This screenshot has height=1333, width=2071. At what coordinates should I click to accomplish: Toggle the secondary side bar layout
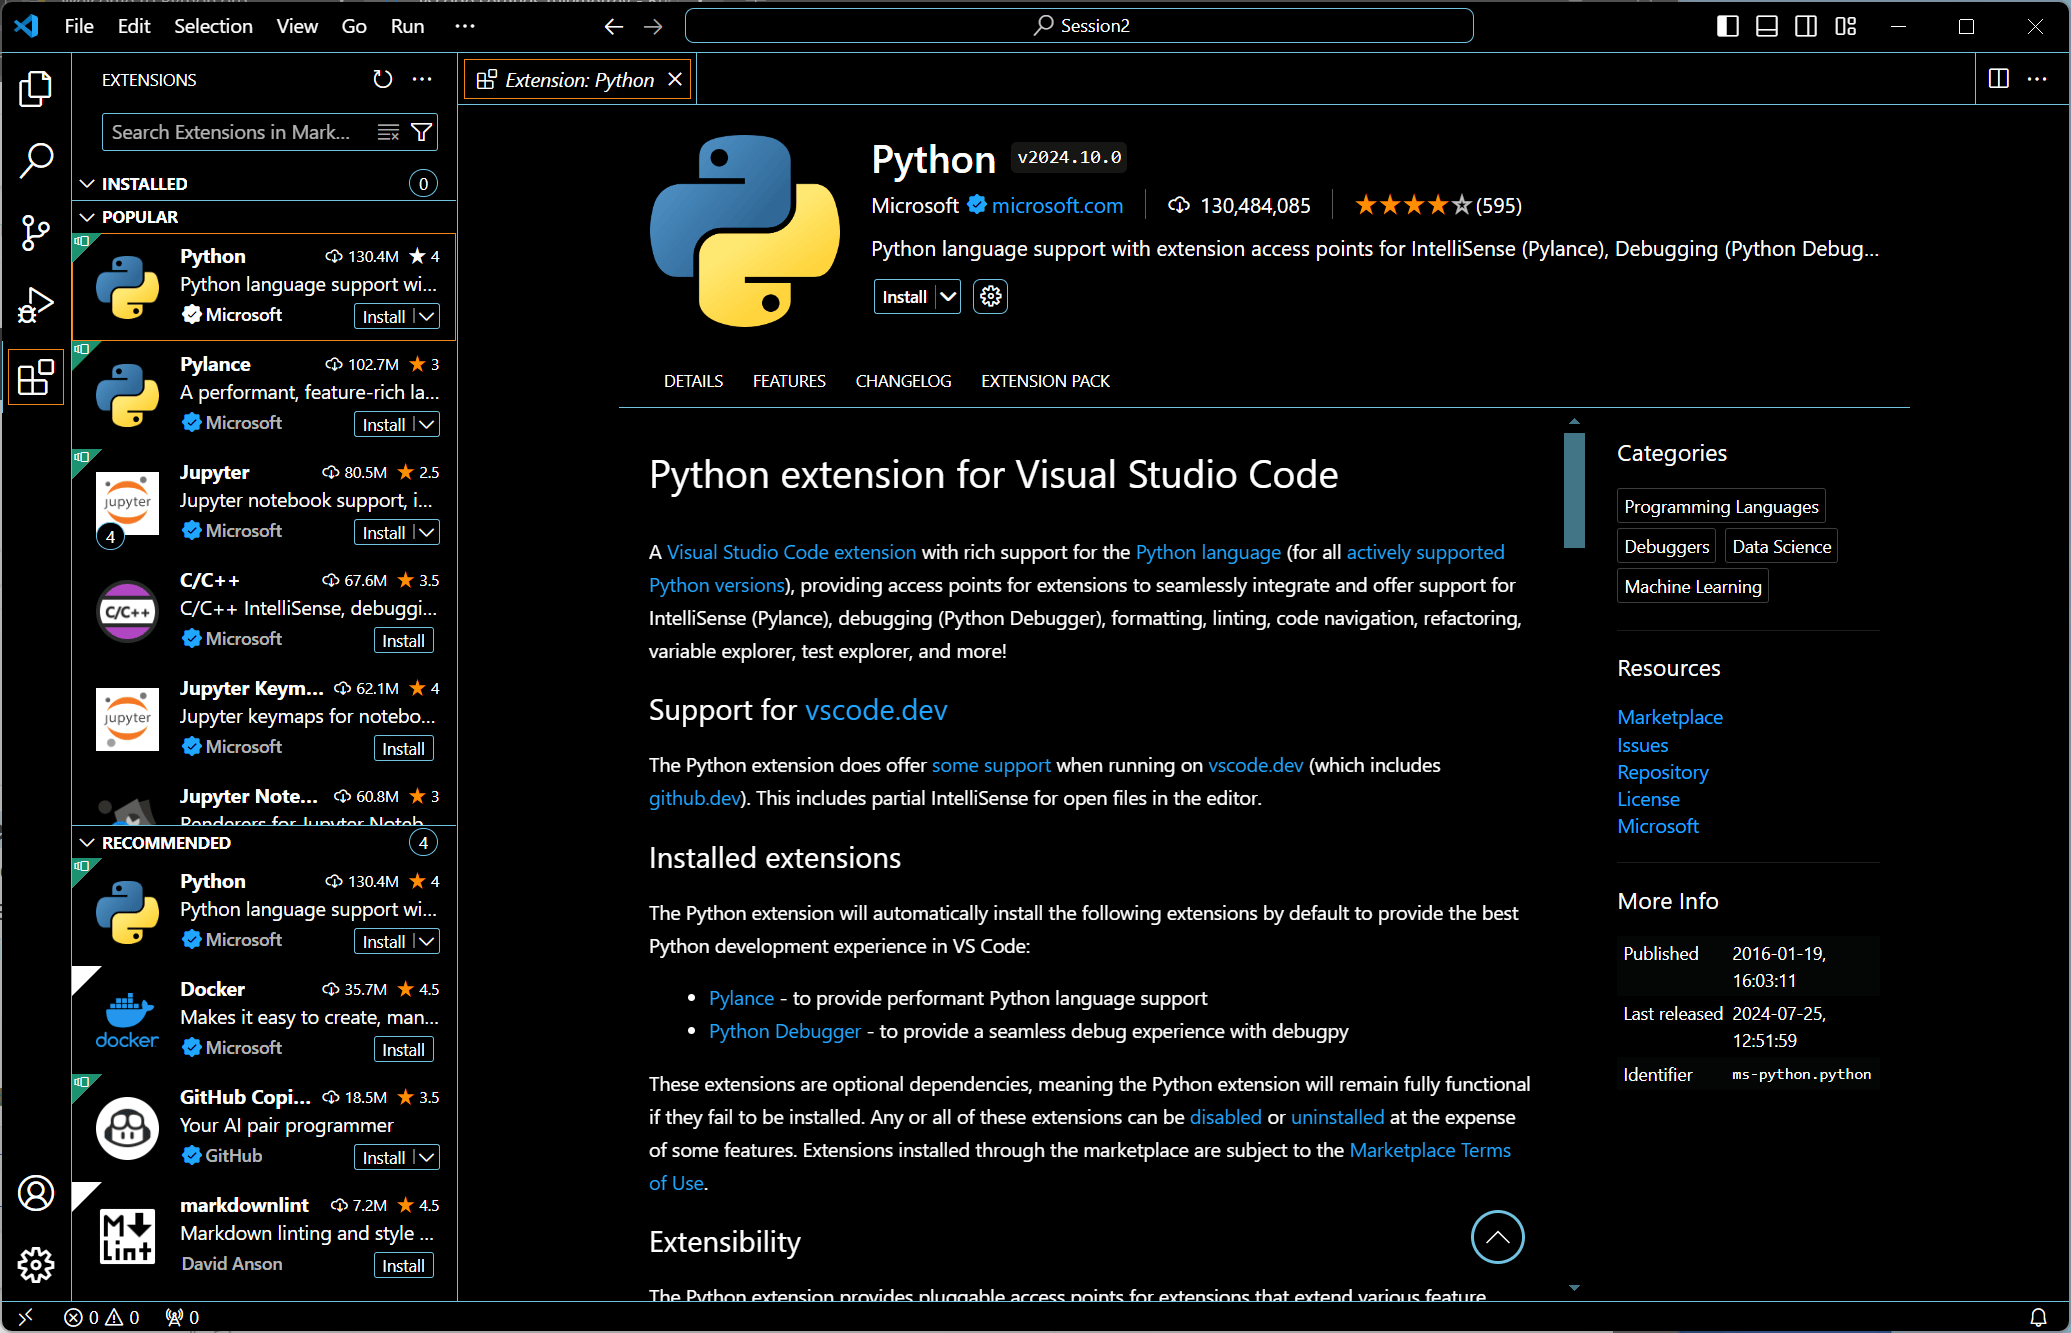(x=1806, y=26)
